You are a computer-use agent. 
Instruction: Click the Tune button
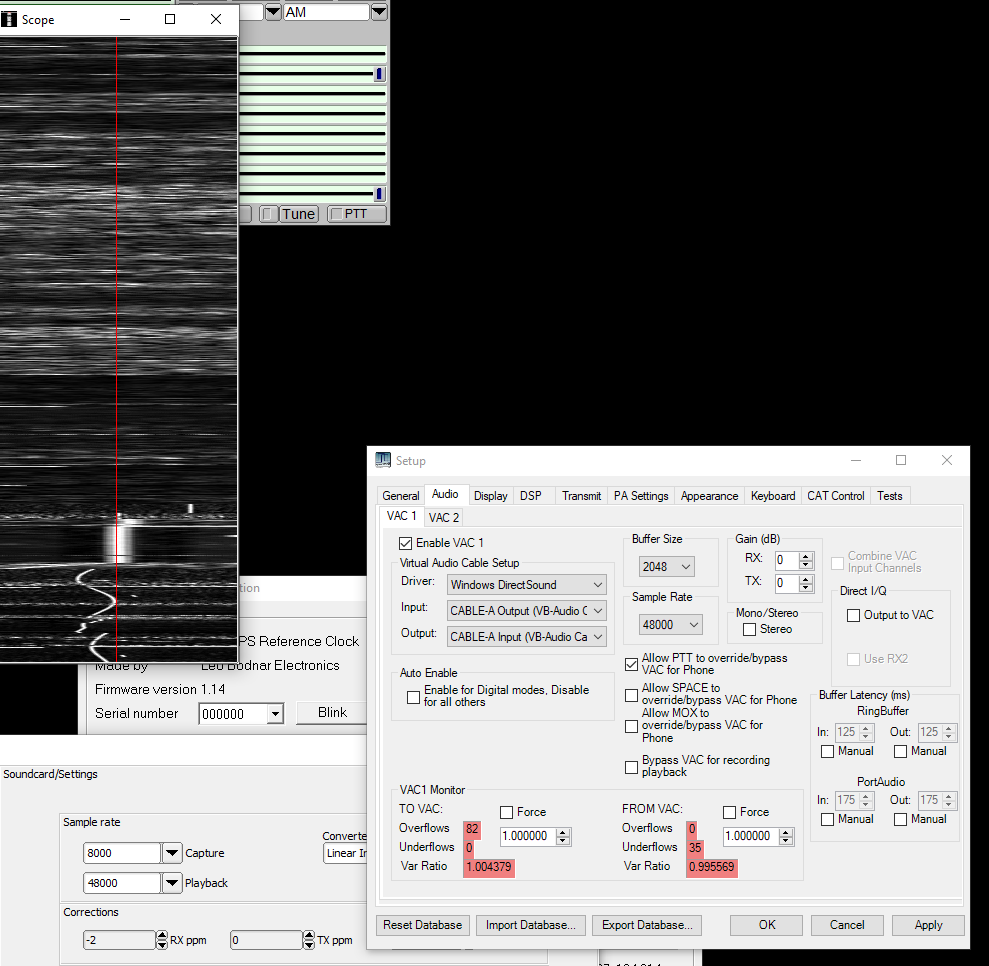(299, 214)
